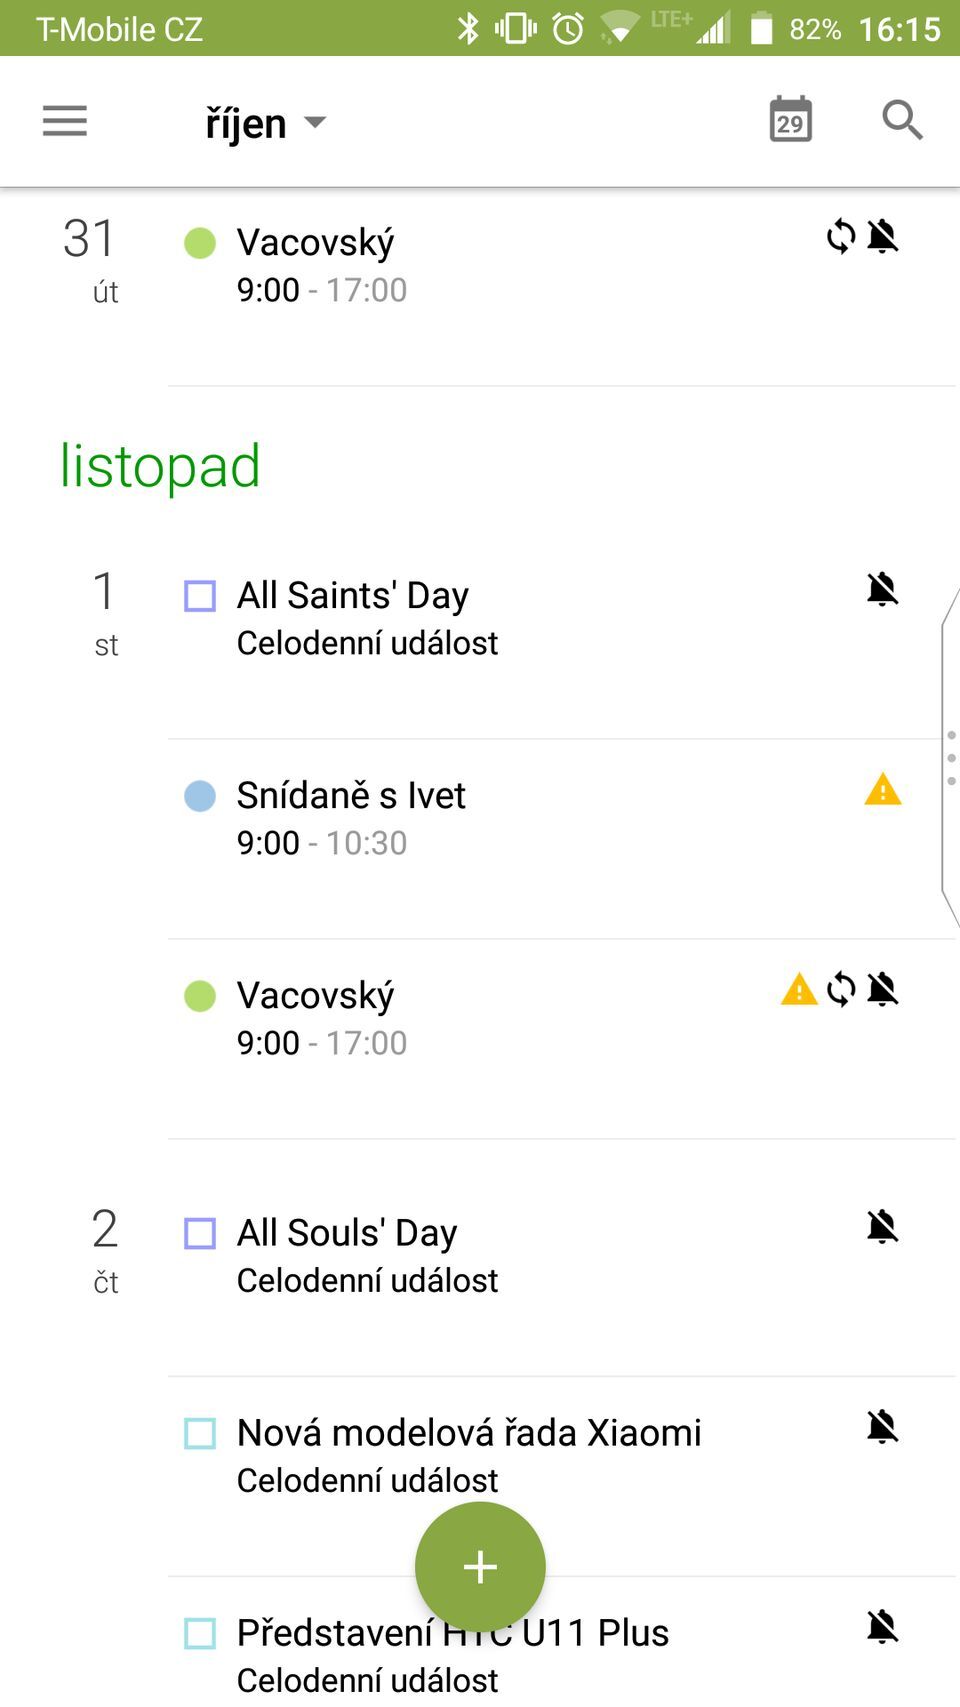
Task: Tap the recurrence icon on October 31 Vacovský
Action: [x=841, y=237]
